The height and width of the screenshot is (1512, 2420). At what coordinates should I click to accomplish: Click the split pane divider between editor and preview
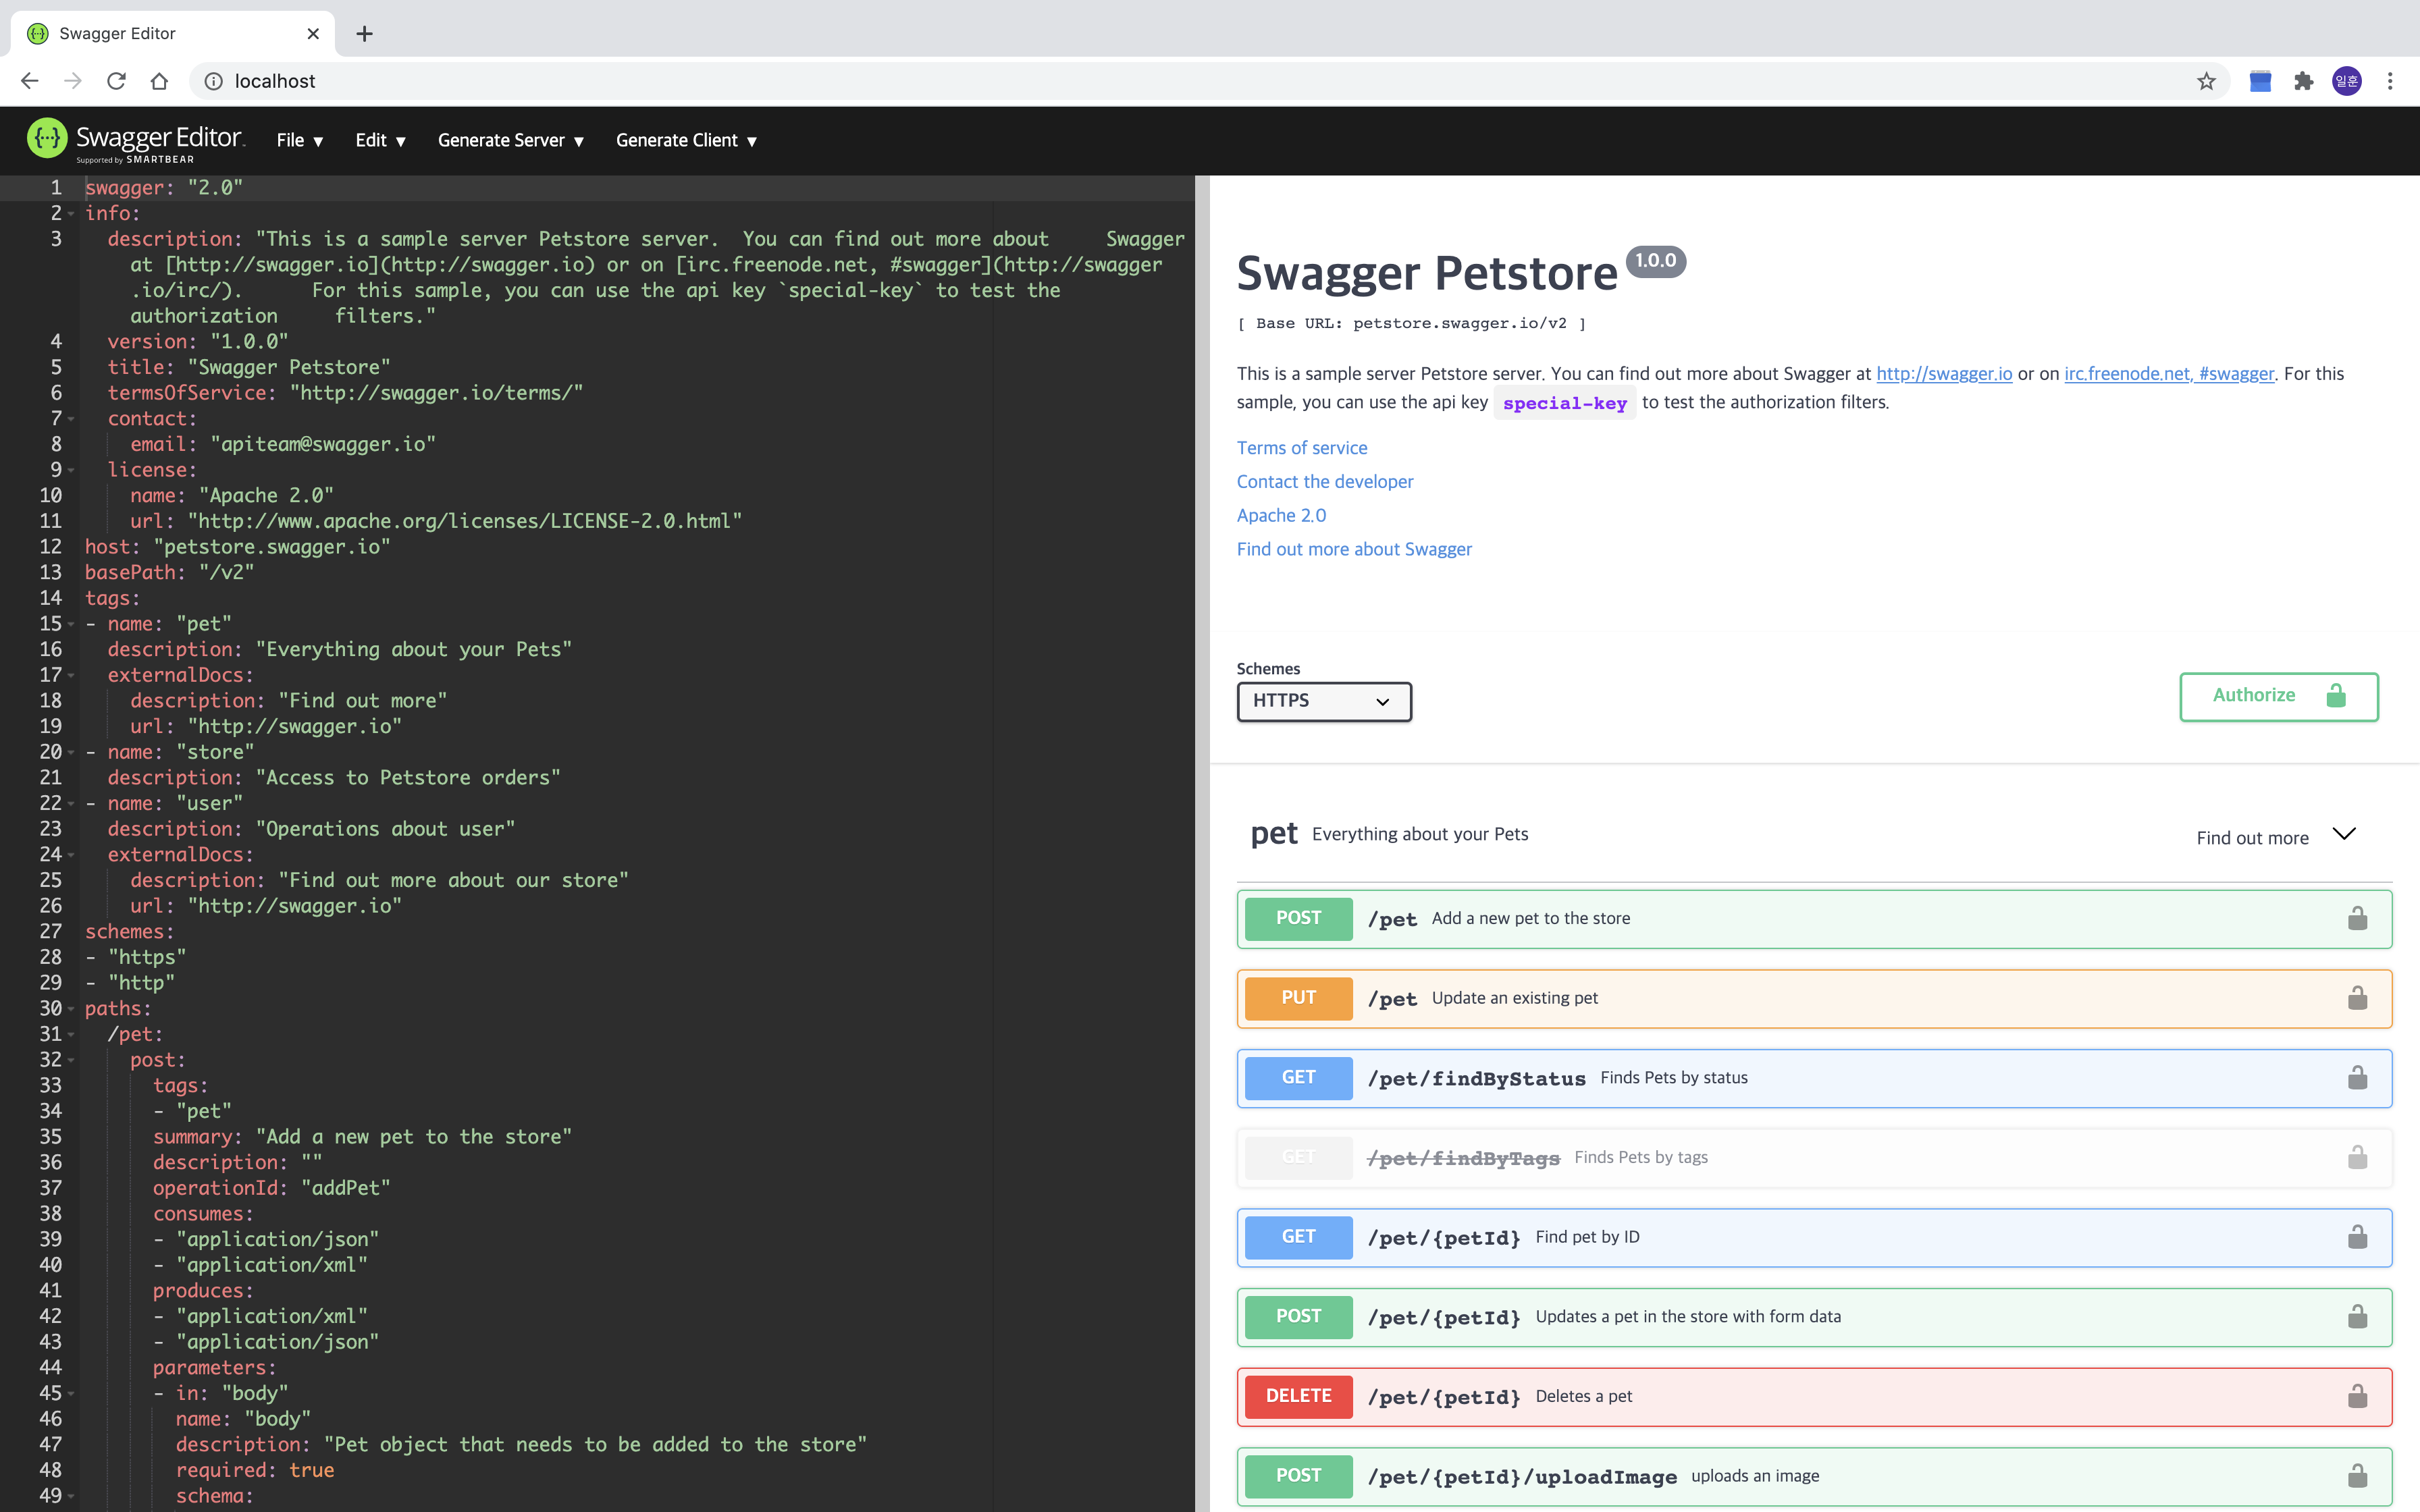coord(1202,840)
